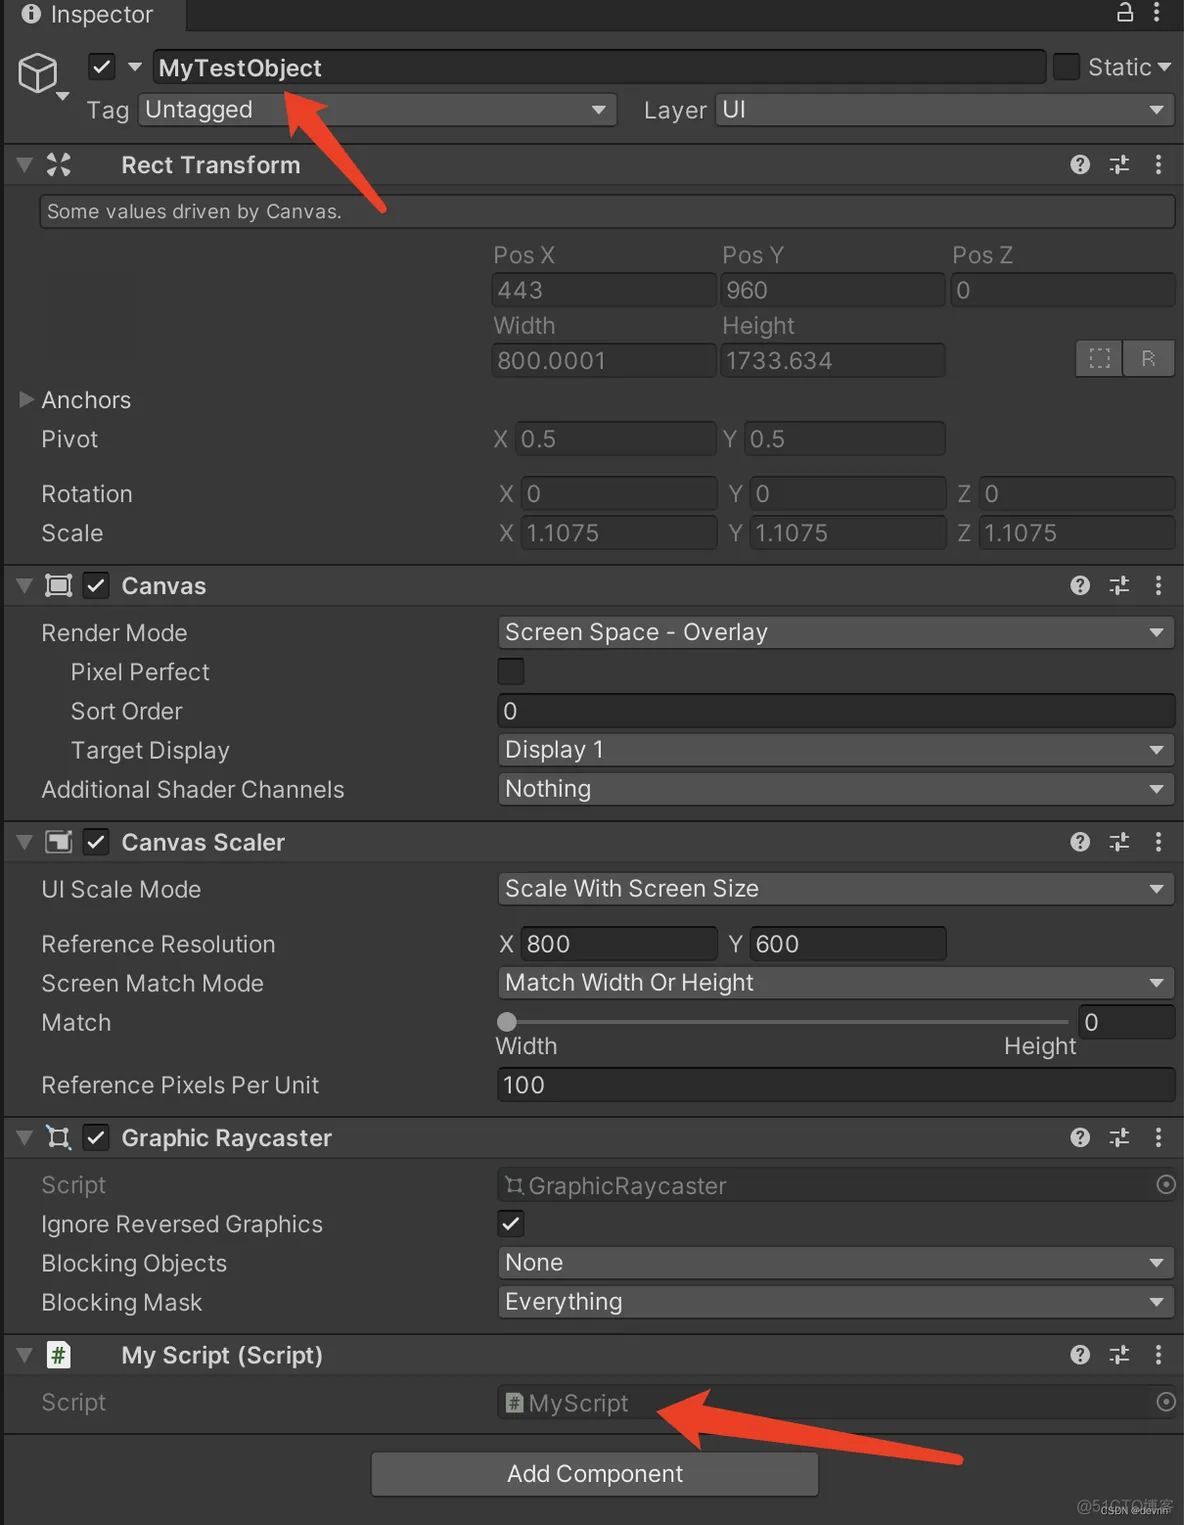Open Rect Transform context menu
This screenshot has width=1184, height=1525.
pos(1158,164)
